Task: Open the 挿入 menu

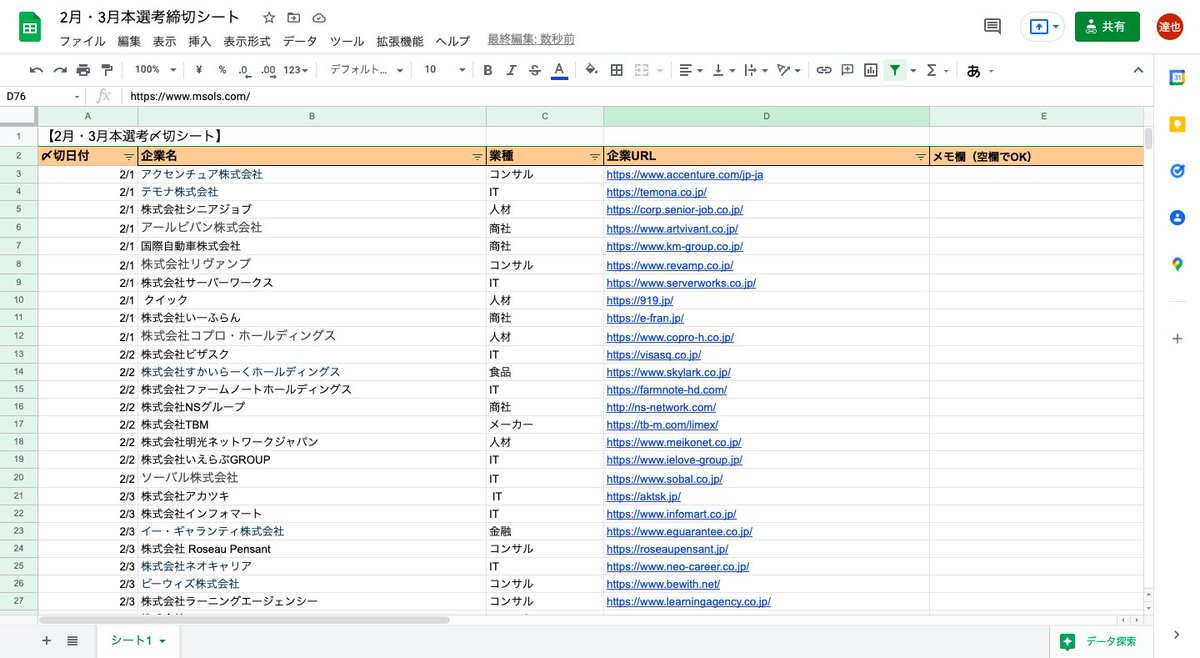Action: click(200, 41)
